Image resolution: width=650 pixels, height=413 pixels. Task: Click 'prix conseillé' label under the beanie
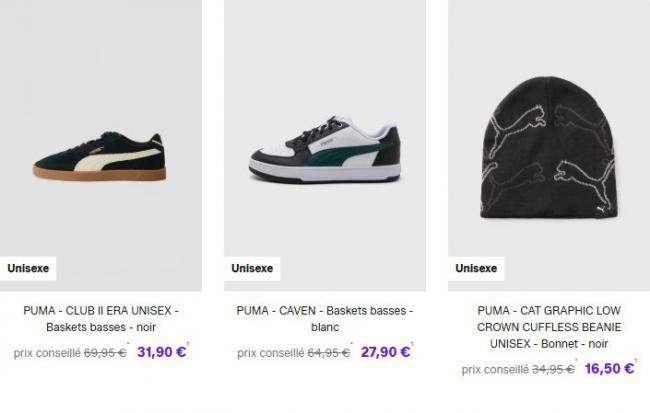pos(495,370)
